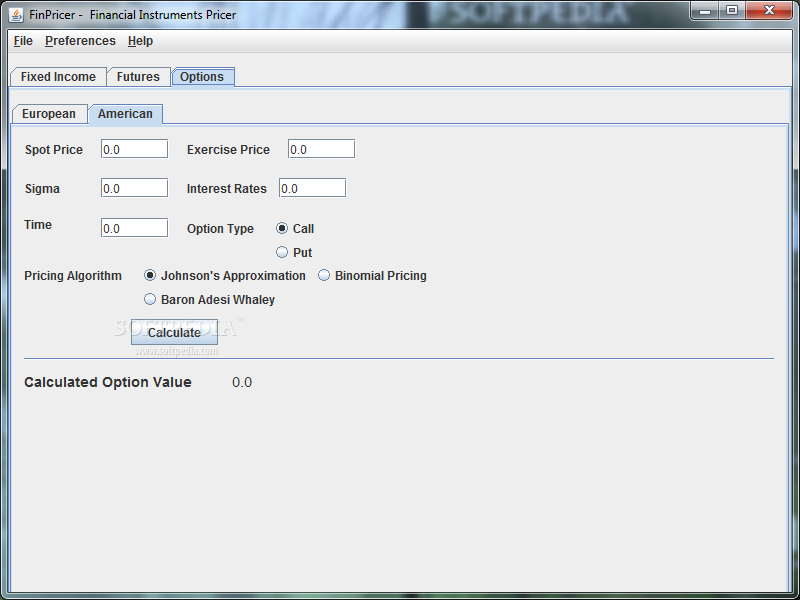Viewport: 800px width, 600px height.
Task: Choose Baron Adesi Whaley algorithm
Action: tap(210, 299)
